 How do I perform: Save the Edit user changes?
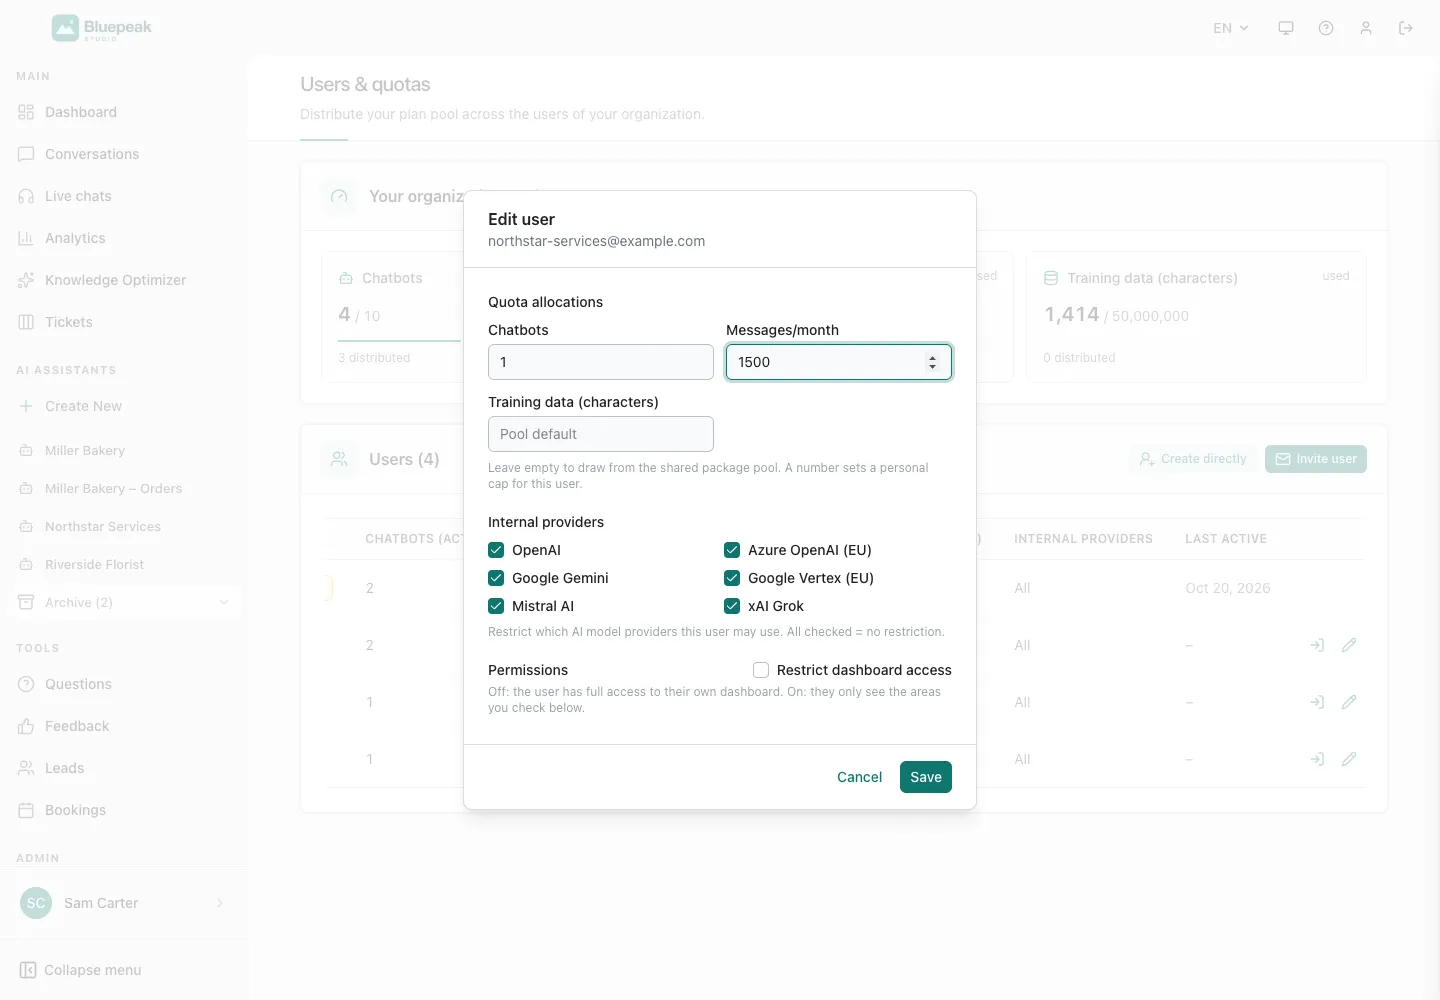pyautogui.click(x=926, y=777)
